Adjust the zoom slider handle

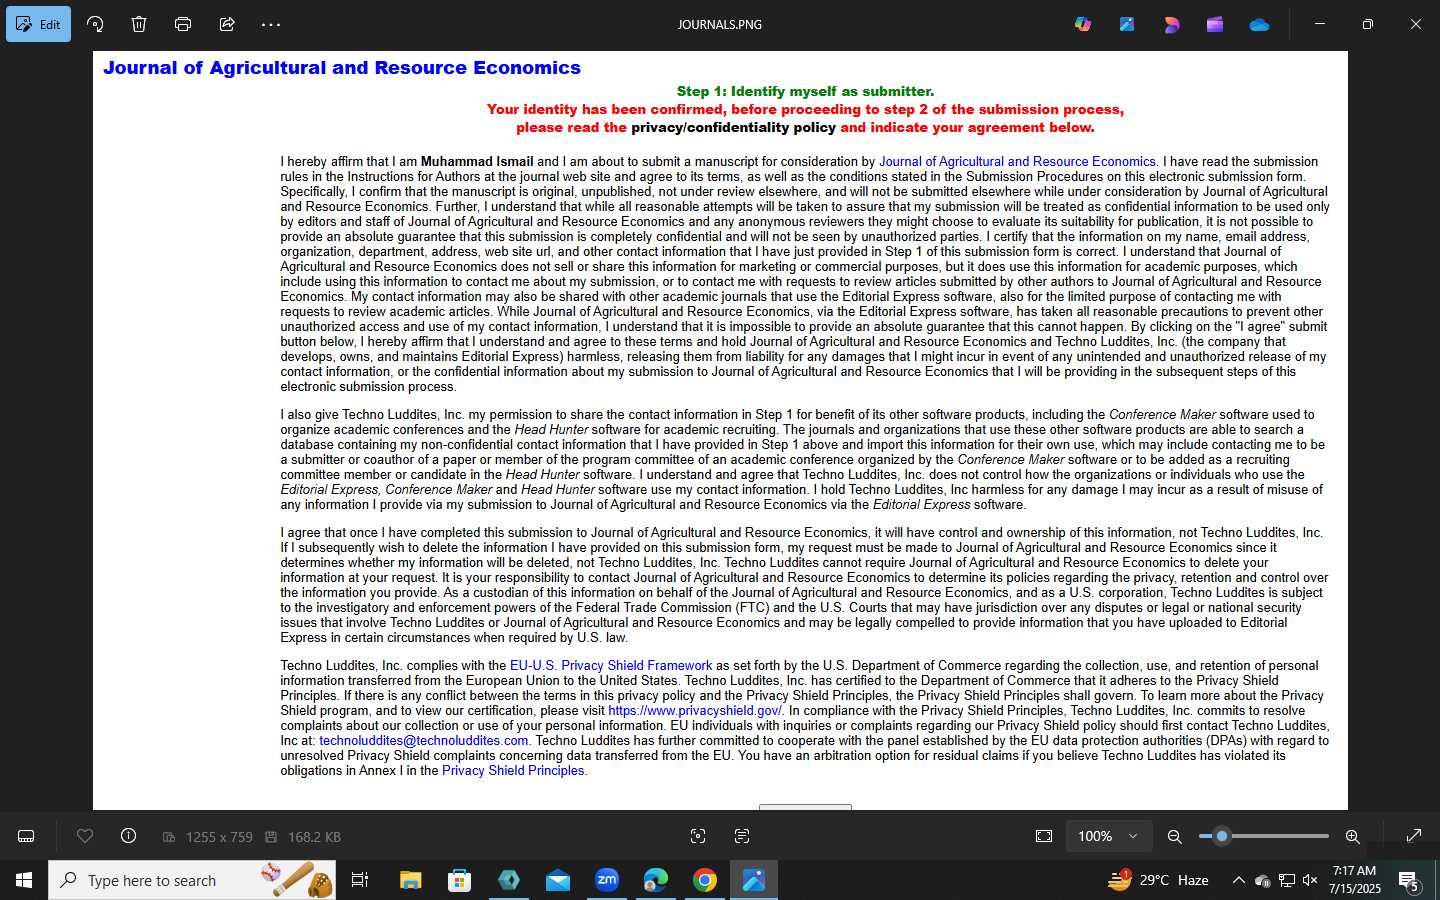(x=1221, y=836)
